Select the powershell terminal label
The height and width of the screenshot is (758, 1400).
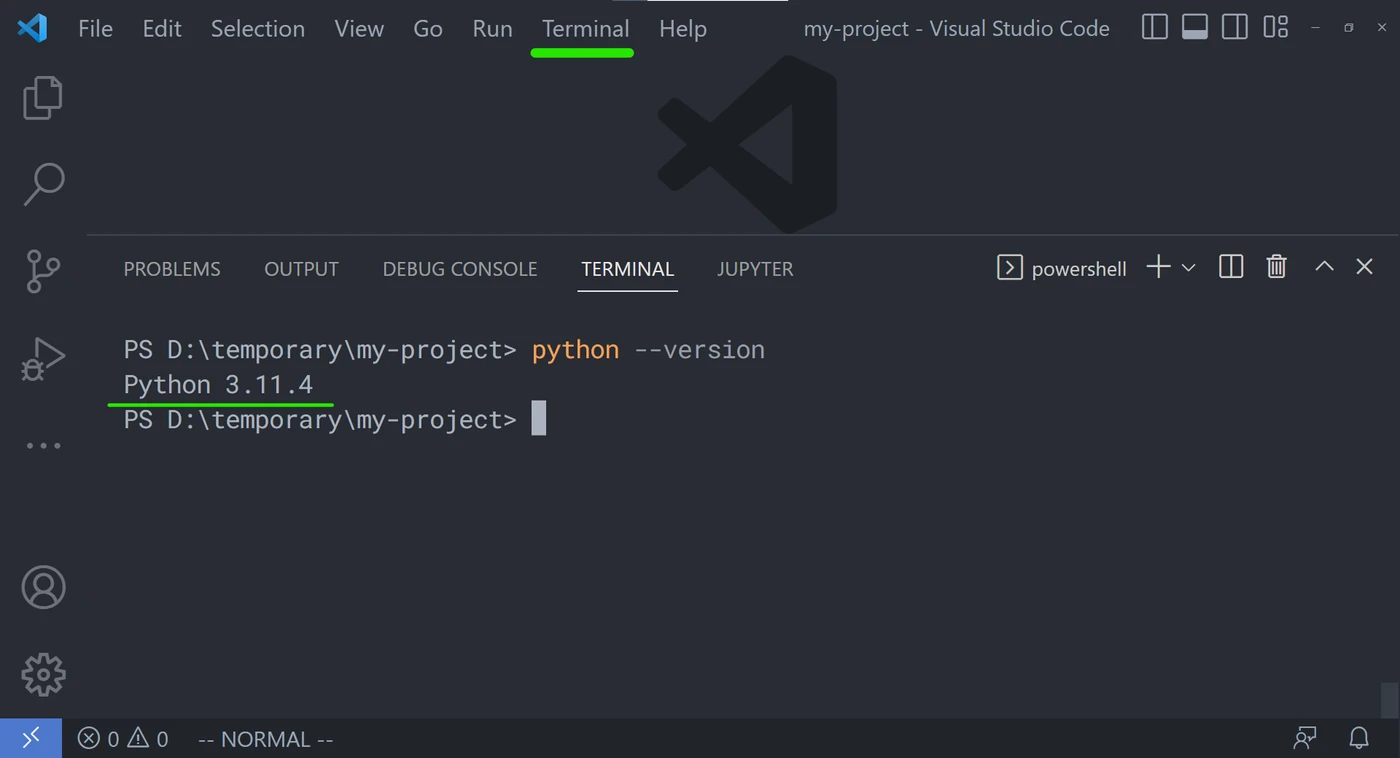(x=1079, y=269)
